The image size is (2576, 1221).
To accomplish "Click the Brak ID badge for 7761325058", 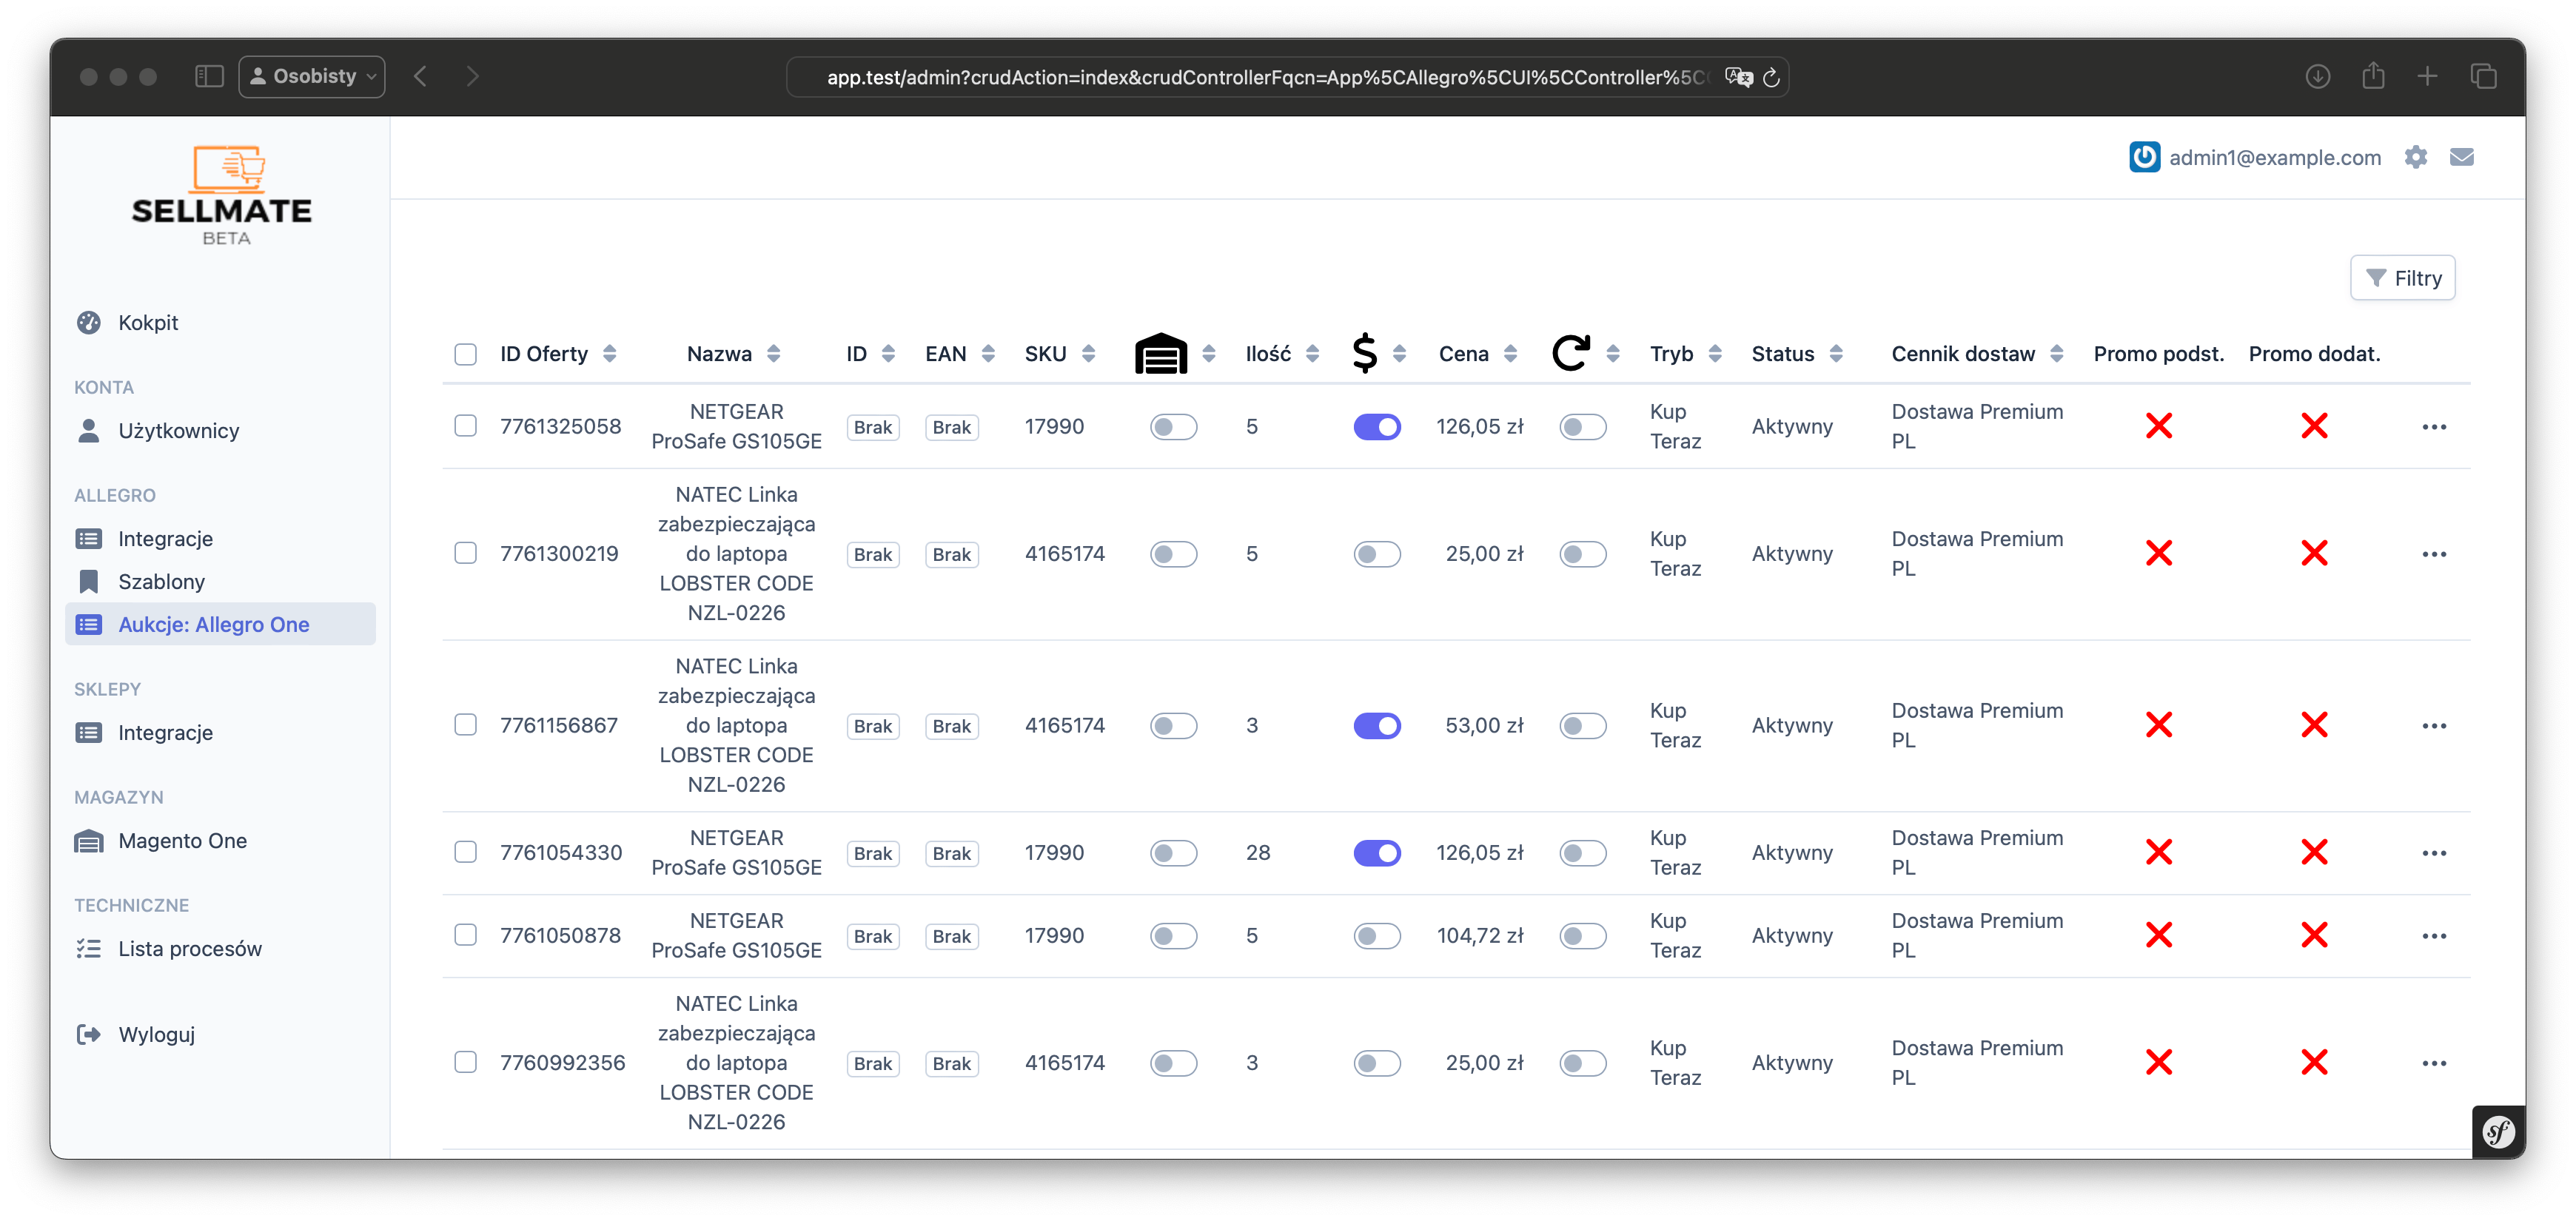I will point(872,427).
